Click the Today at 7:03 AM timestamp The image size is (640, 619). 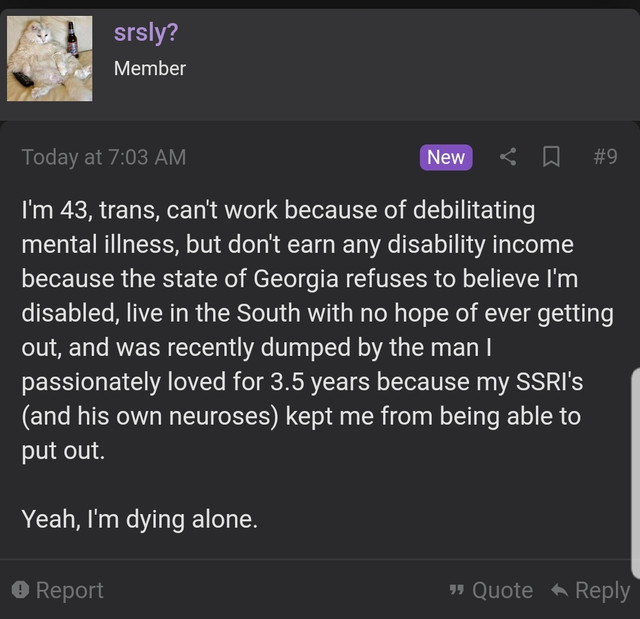[103, 157]
